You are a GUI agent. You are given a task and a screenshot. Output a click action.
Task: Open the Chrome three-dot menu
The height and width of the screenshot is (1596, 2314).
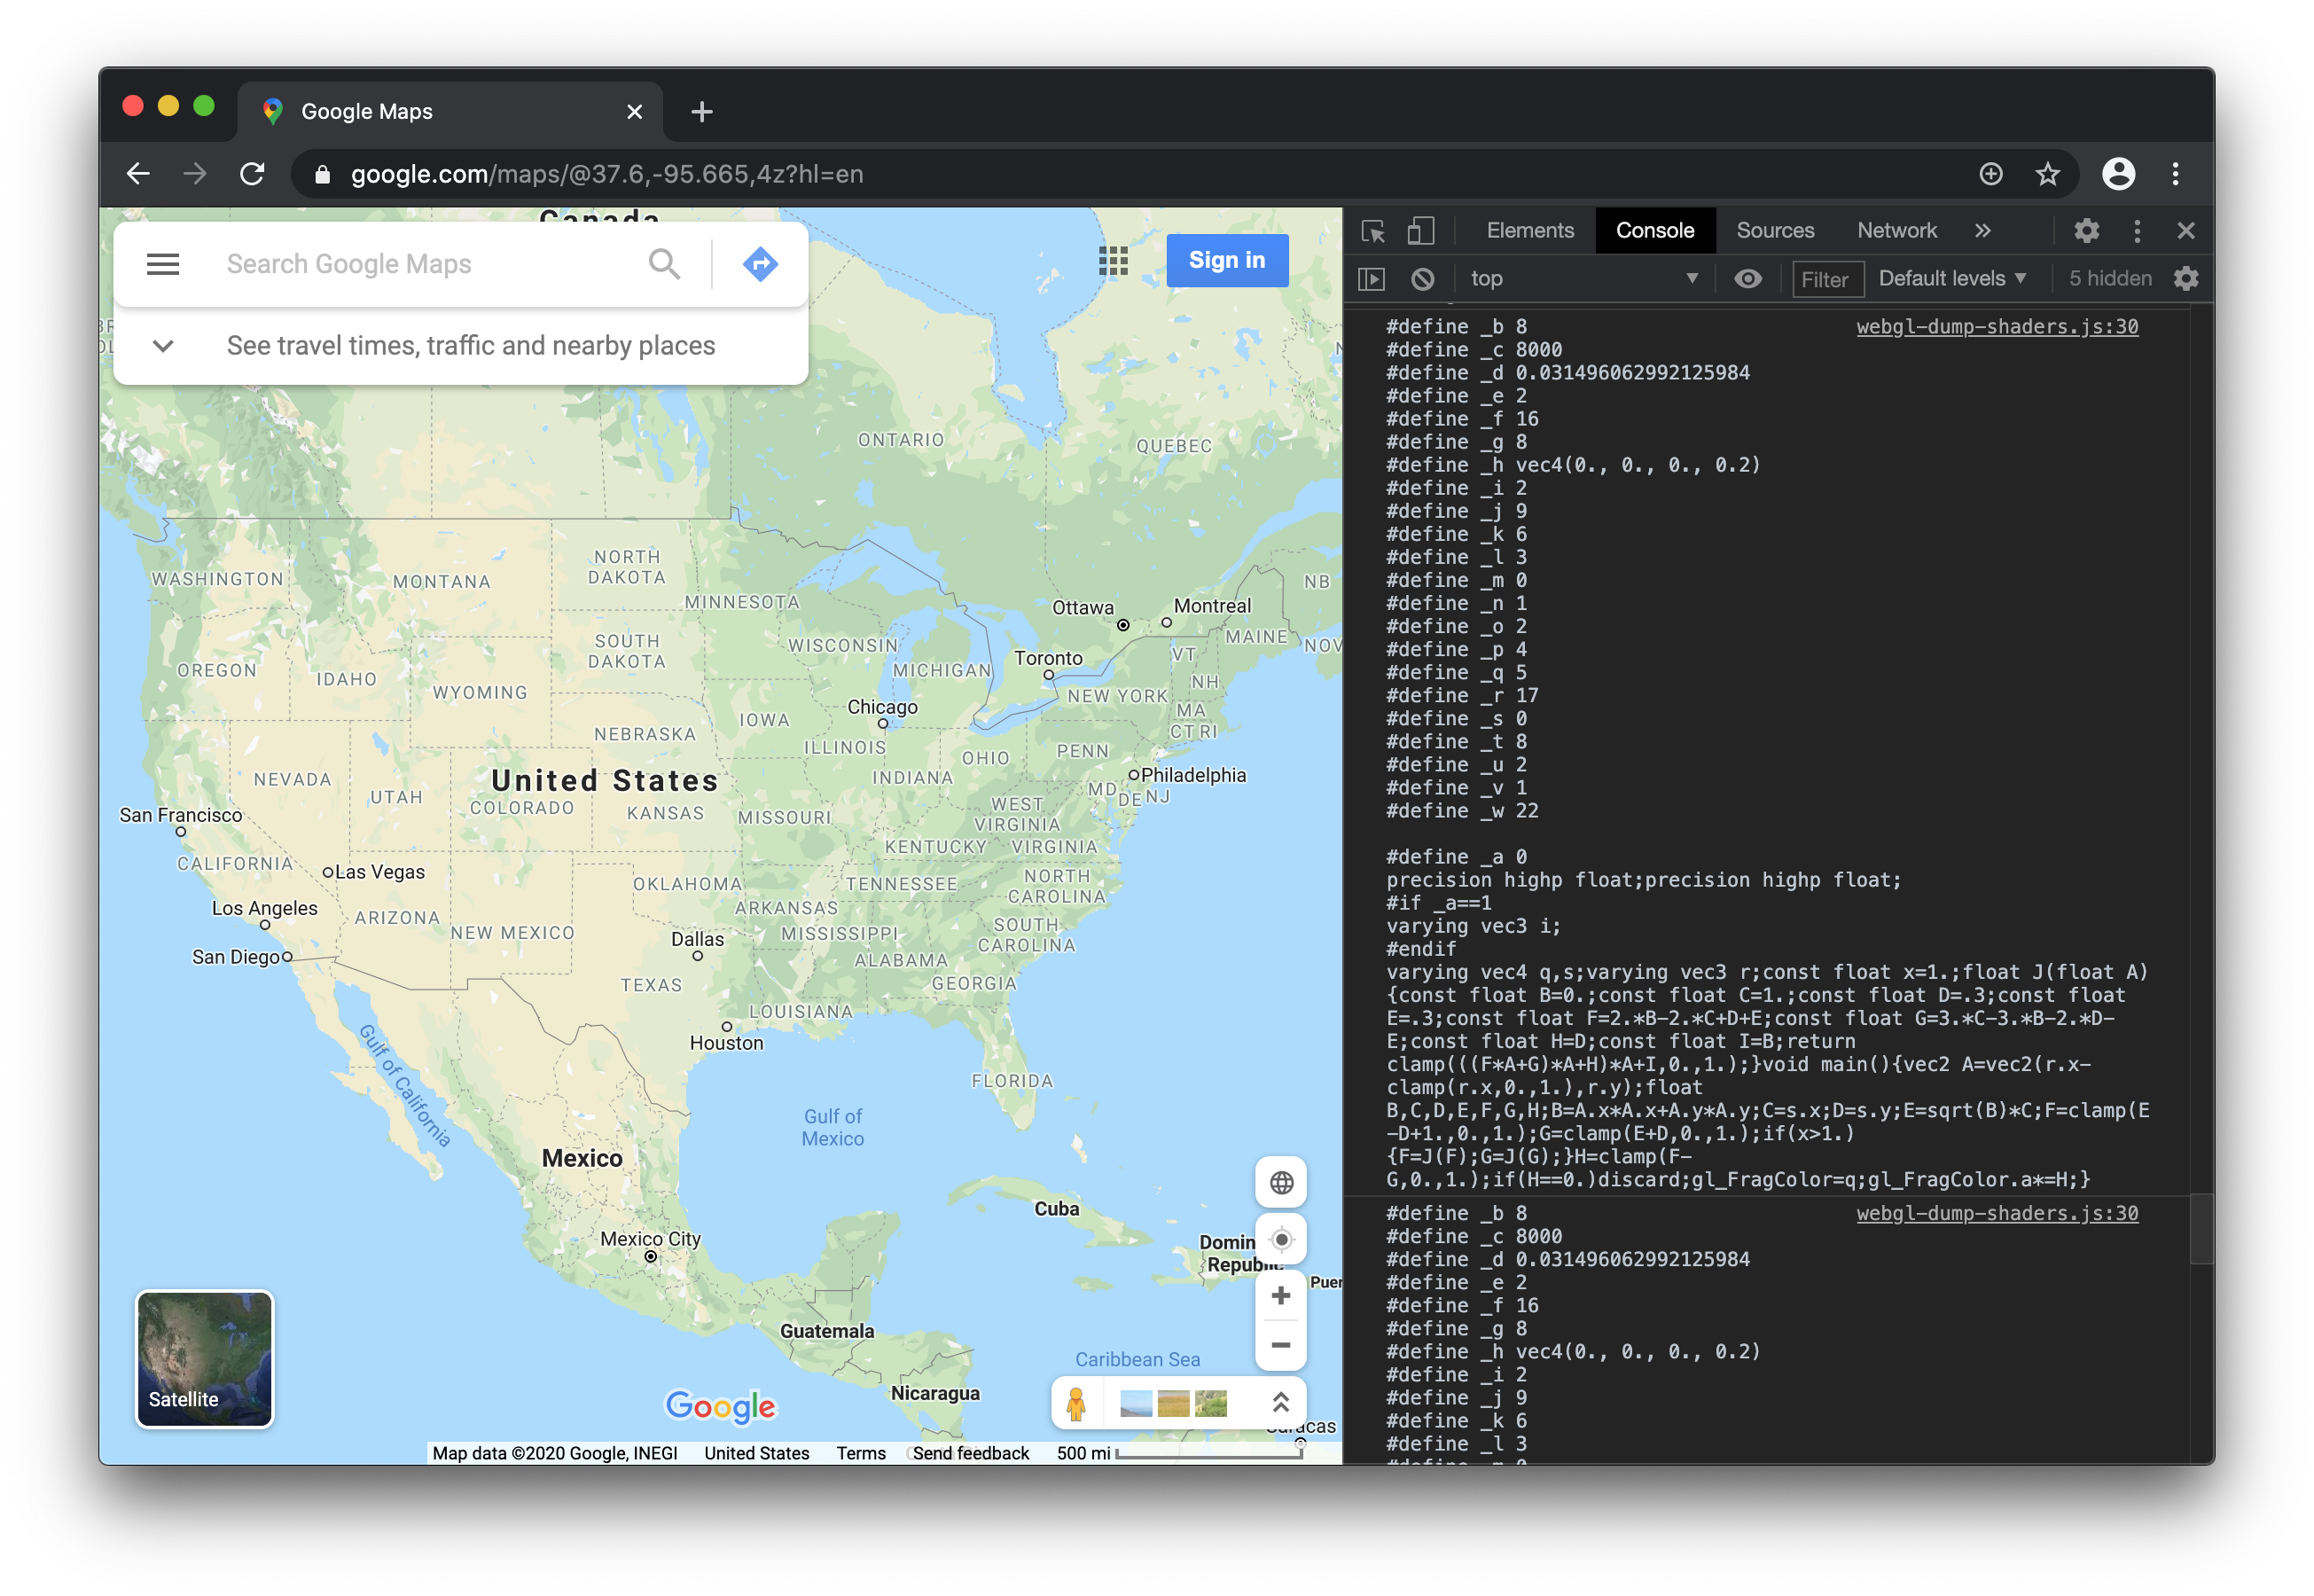tap(2175, 174)
